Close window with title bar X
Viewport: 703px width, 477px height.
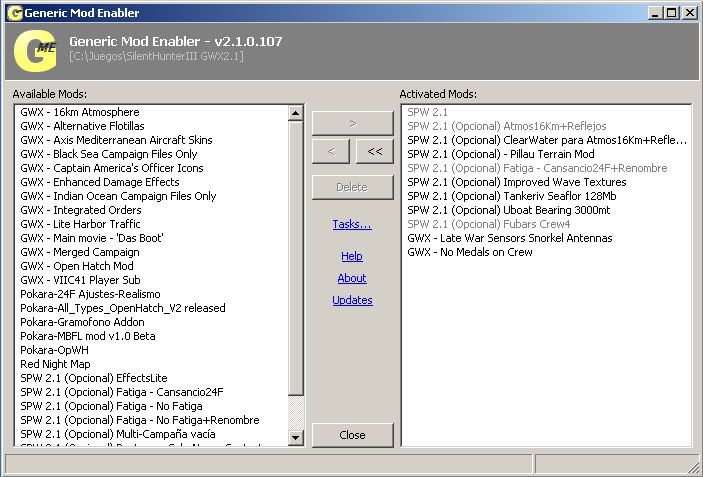[689, 13]
